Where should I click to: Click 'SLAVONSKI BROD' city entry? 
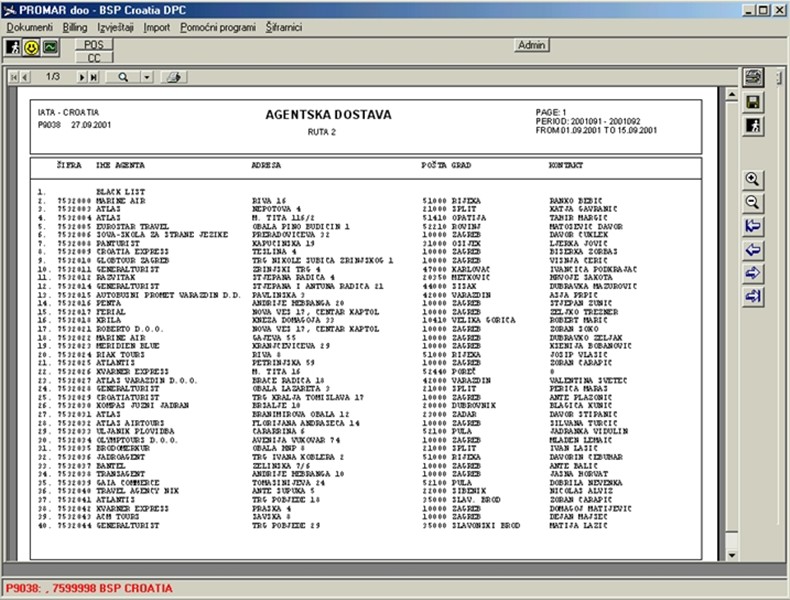click(x=486, y=525)
